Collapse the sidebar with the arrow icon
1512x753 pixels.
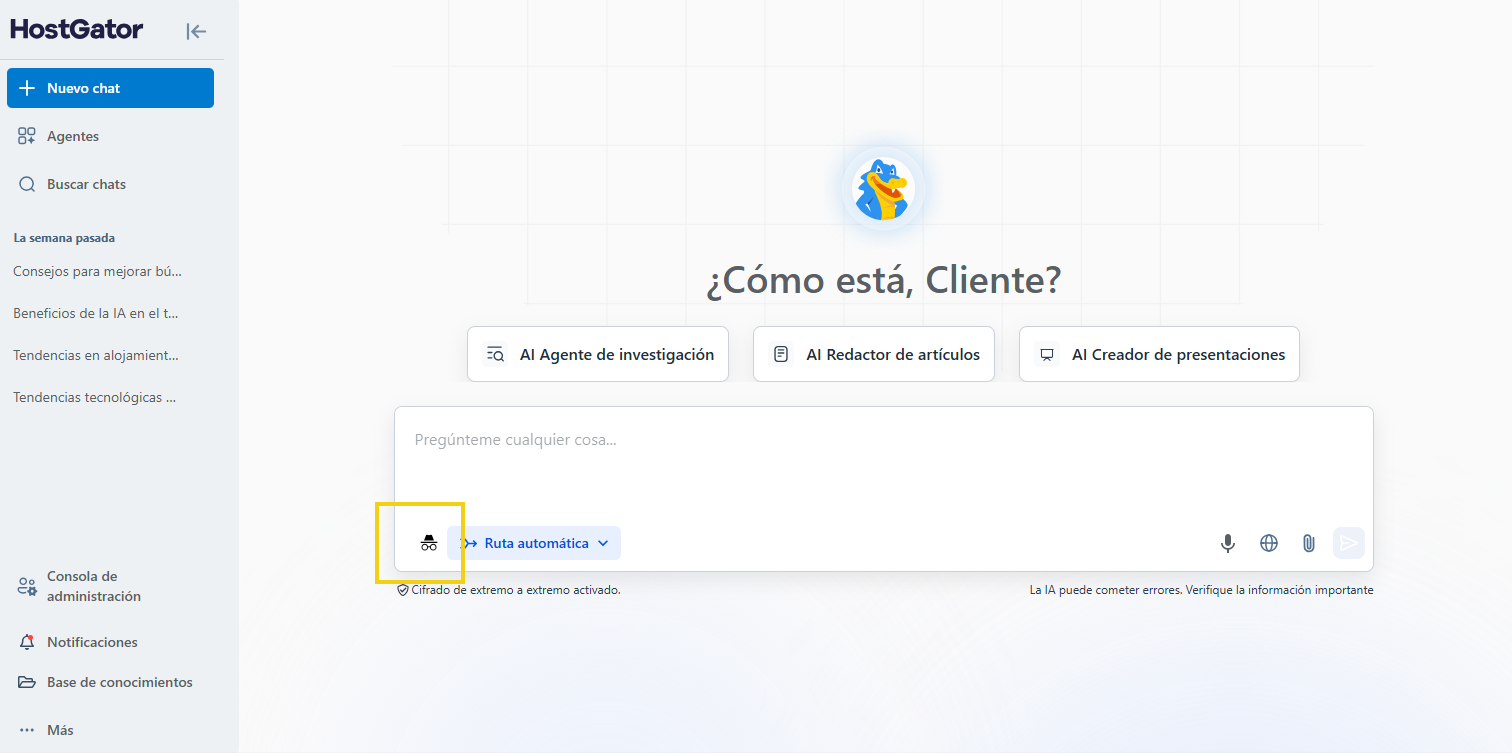[196, 31]
